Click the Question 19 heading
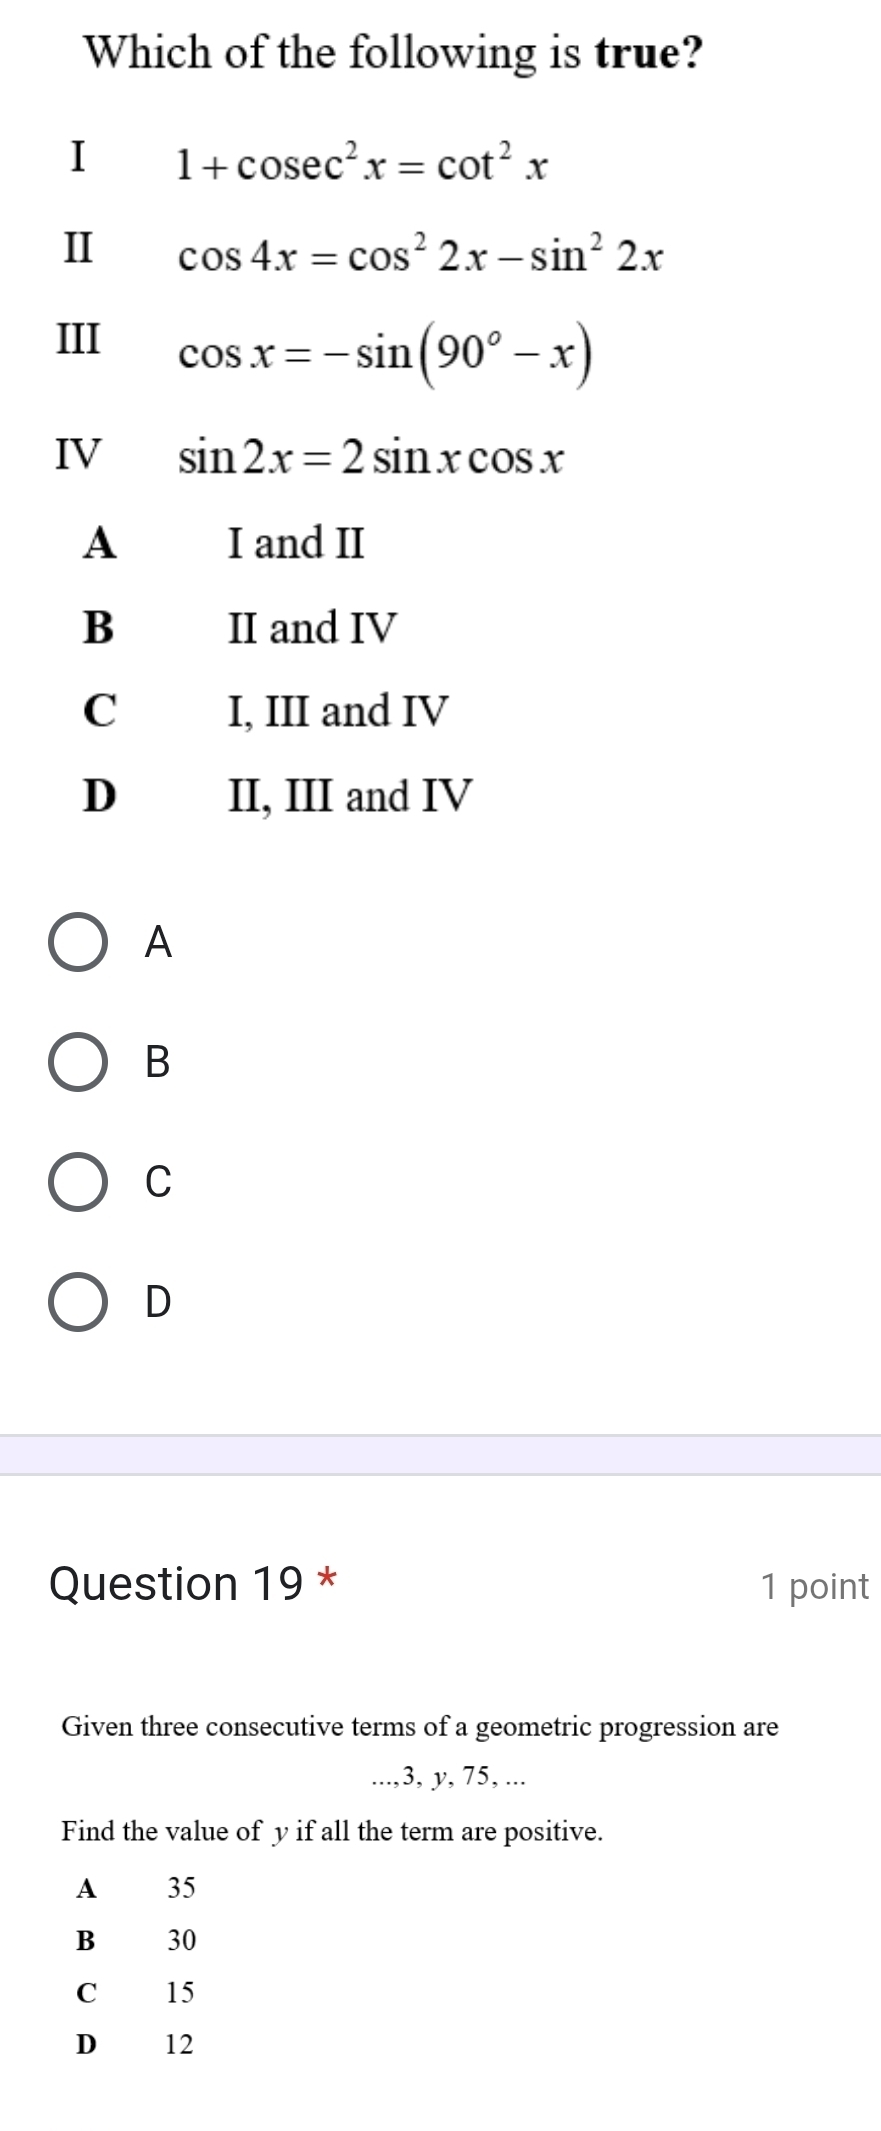 tap(180, 1584)
